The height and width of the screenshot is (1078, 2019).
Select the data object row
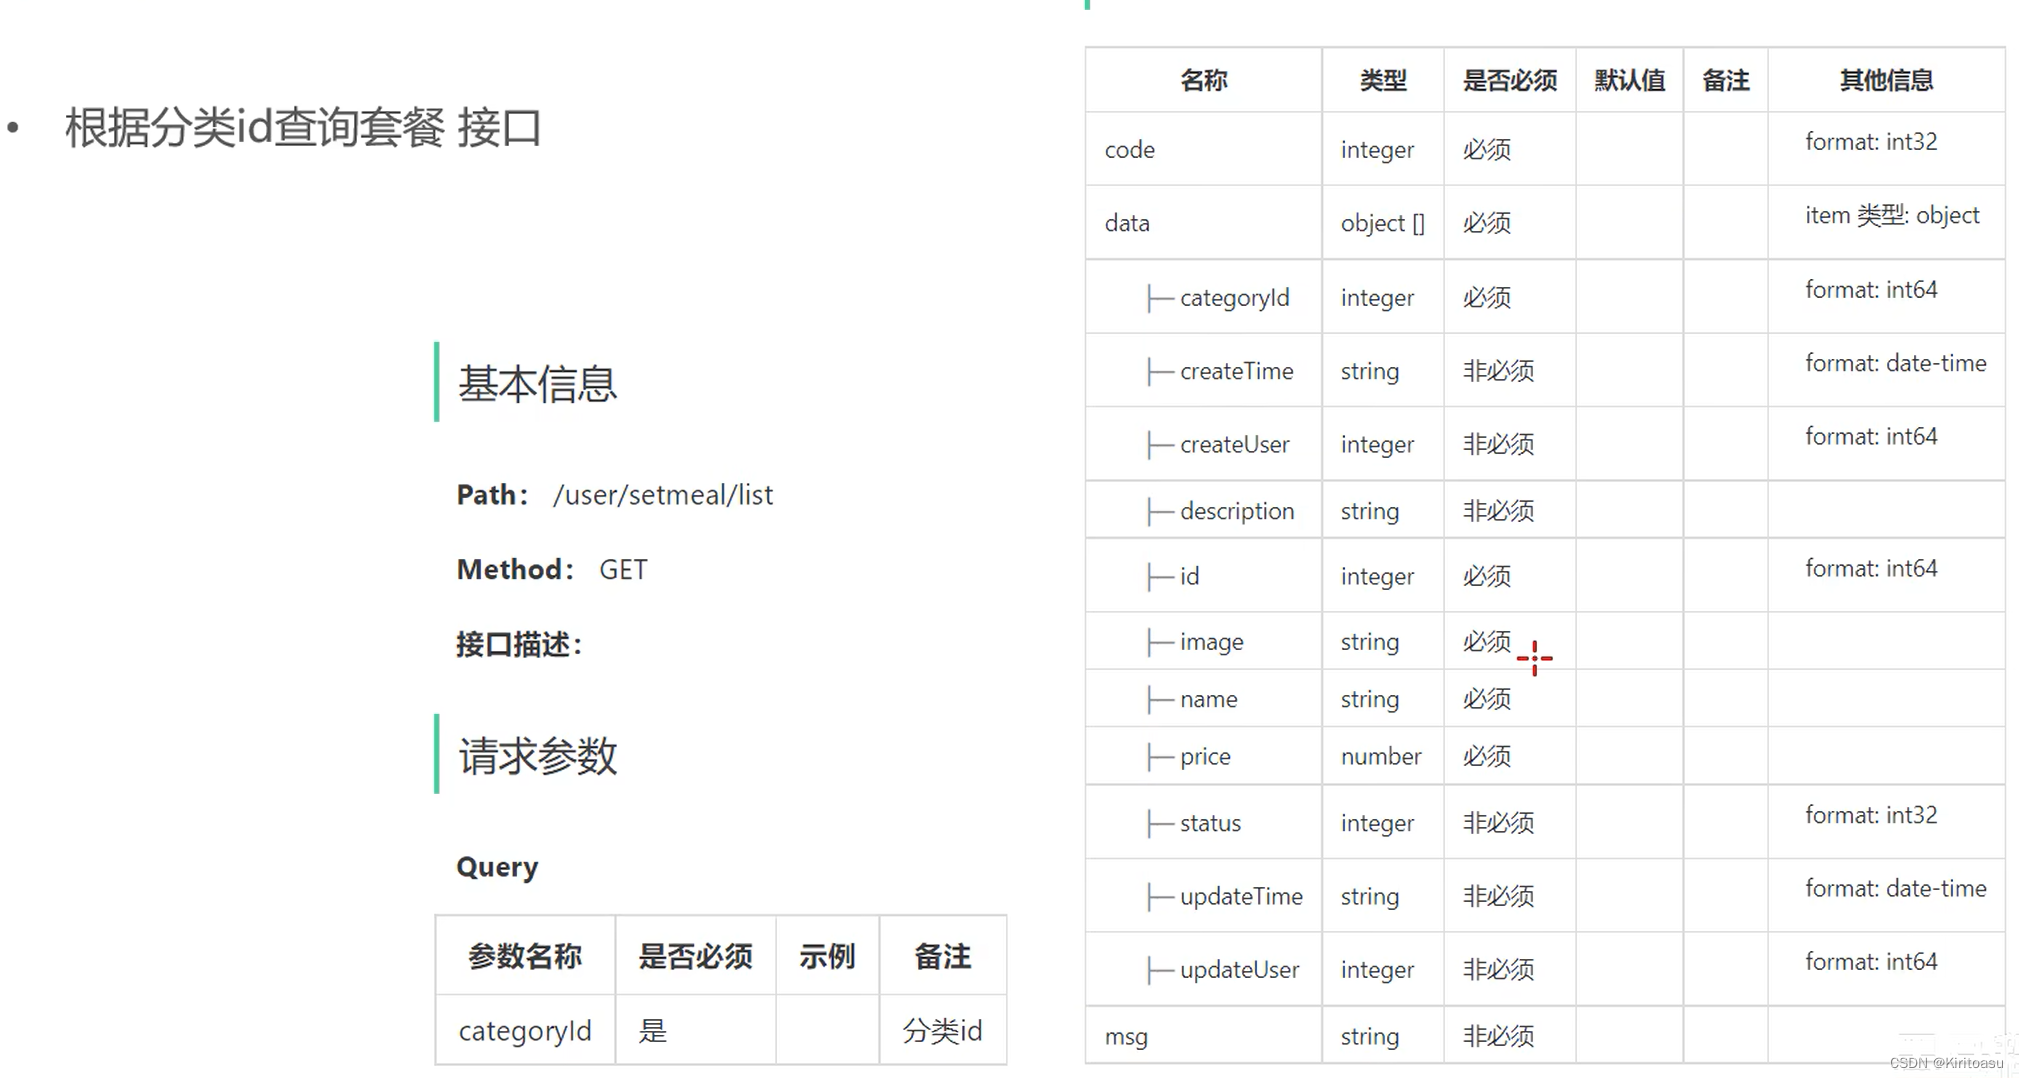(1126, 222)
